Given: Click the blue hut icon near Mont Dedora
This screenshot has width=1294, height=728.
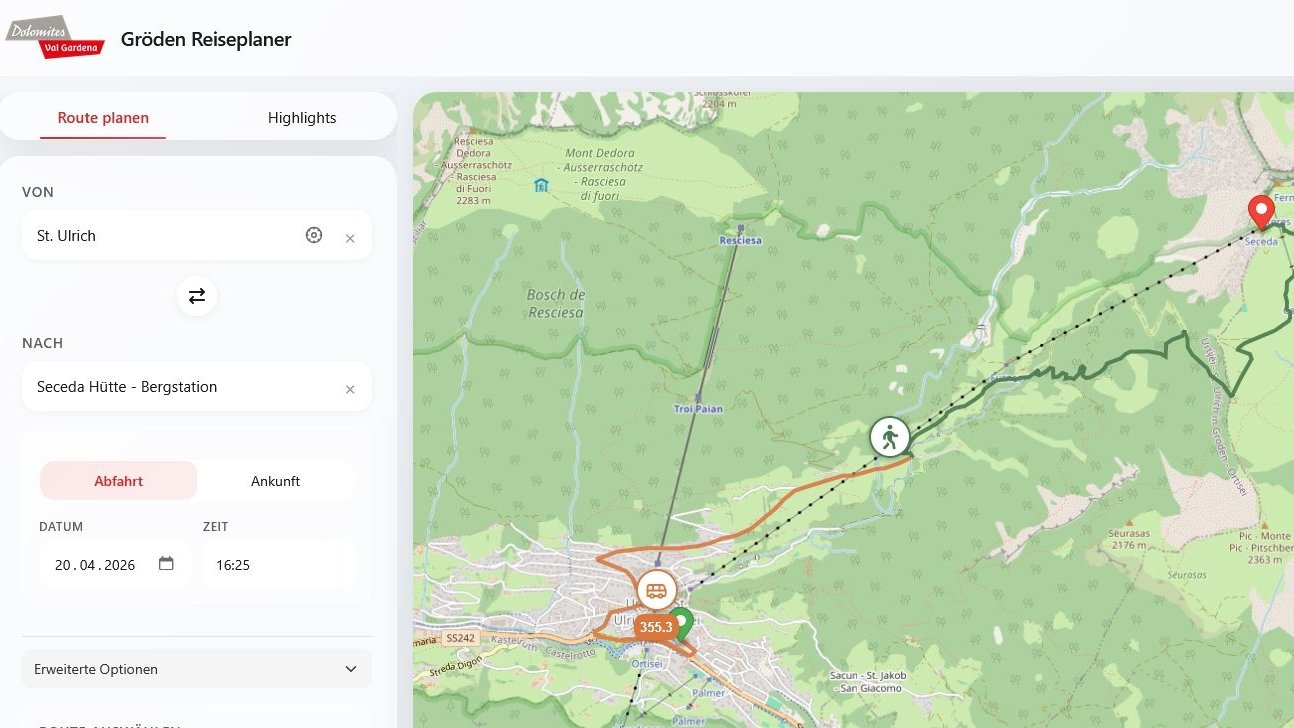Looking at the screenshot, I should [541, 185].
